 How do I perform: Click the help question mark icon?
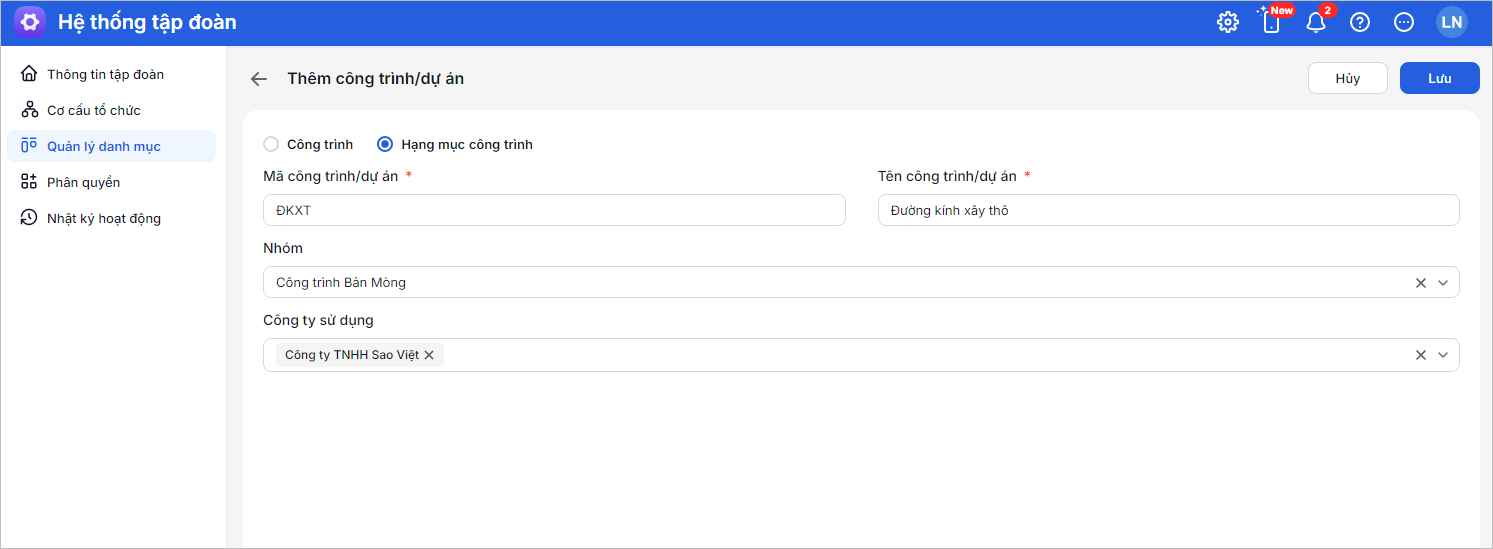coord(1360,22)
